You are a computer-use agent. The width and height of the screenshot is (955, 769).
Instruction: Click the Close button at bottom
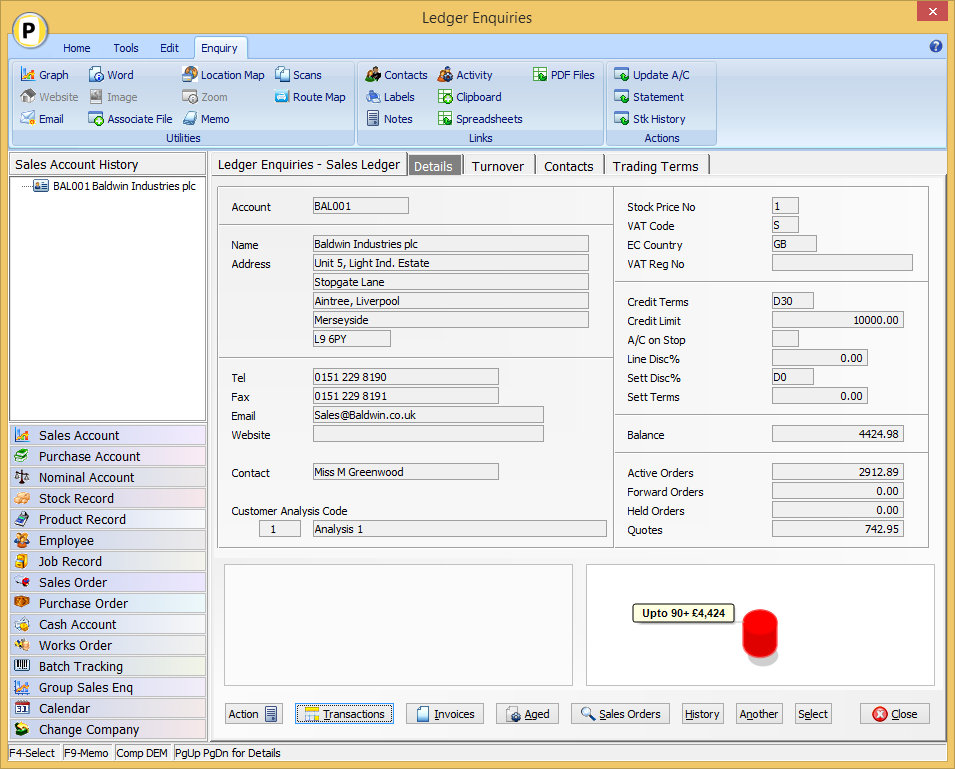tap(895, 714)
